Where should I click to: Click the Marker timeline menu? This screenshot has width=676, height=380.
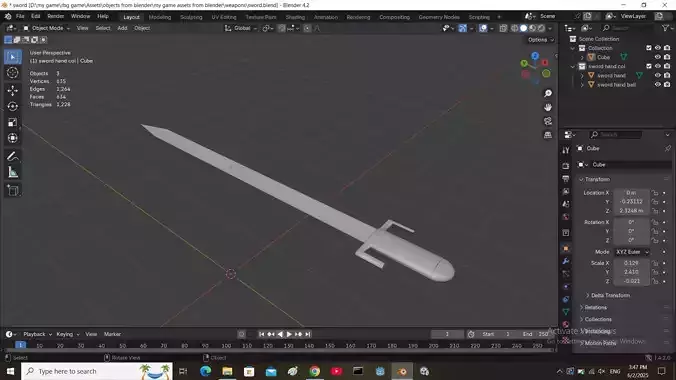[112, 334]
